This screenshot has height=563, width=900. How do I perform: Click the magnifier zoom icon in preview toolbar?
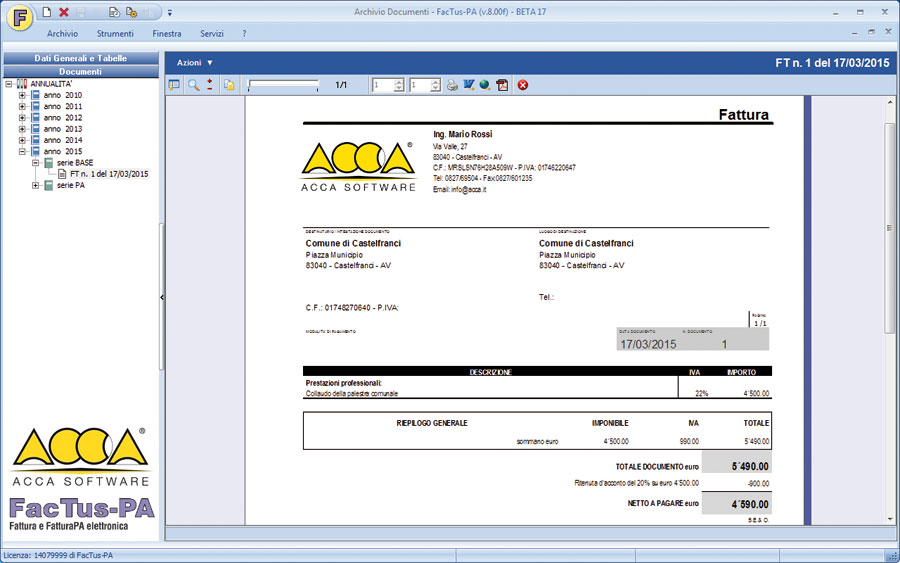(x=193, y=85)
